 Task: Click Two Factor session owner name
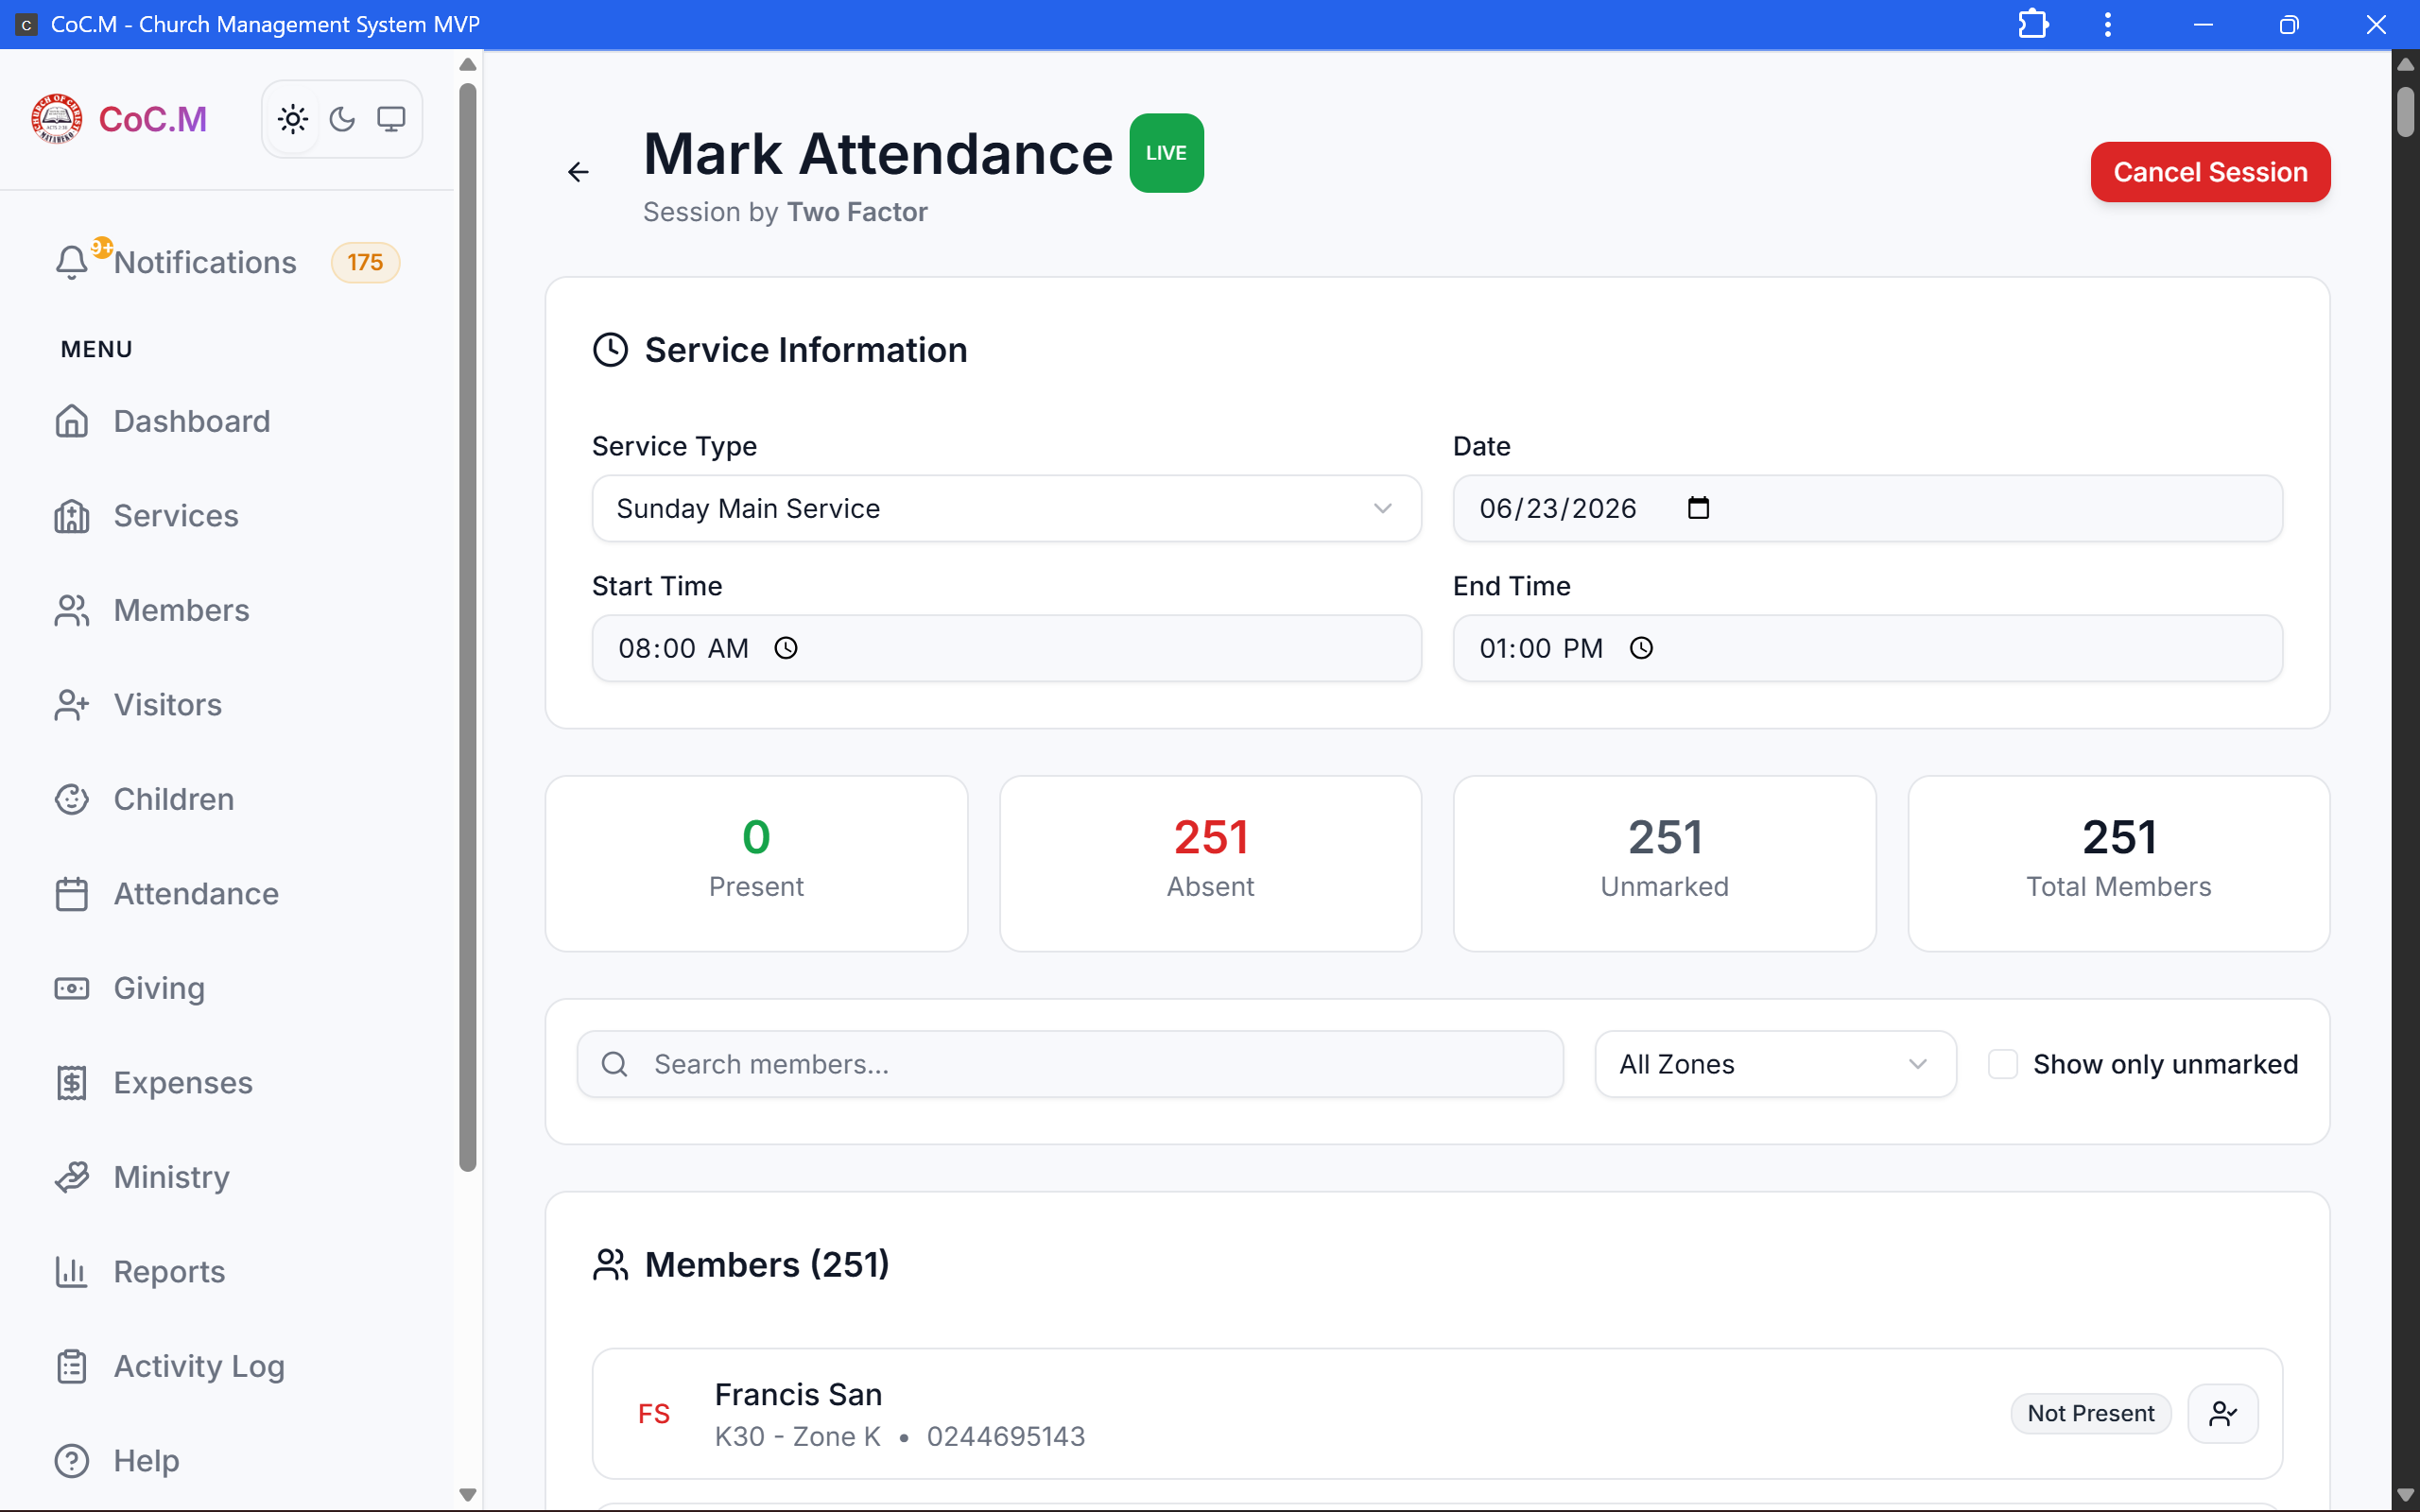pyautogui.click(x=857, y=212)
